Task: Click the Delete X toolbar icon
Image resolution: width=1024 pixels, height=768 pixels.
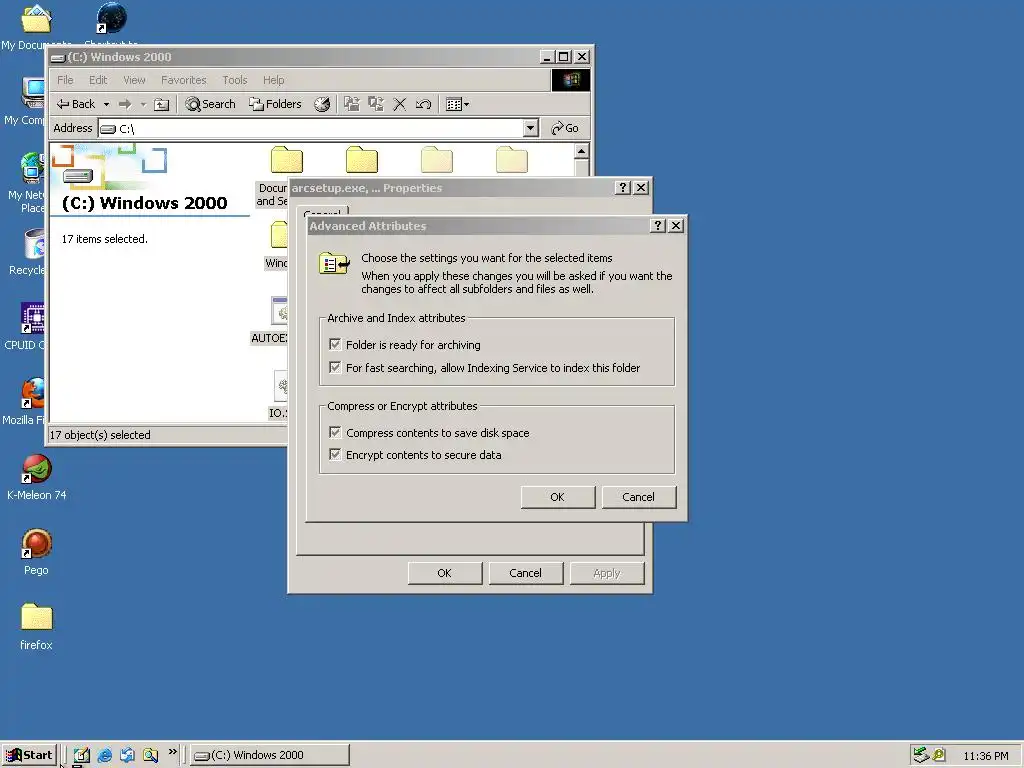Action: pyautogui.click(x=400, y=104)
